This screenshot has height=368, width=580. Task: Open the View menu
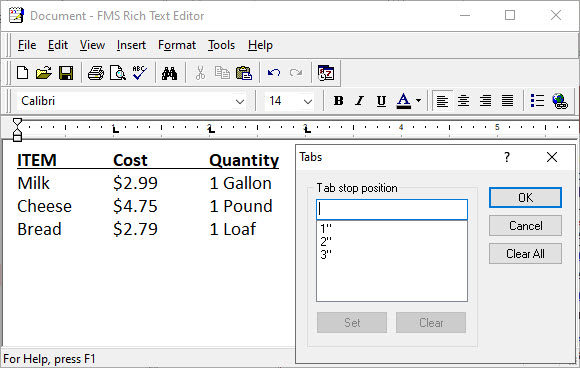click(92, 45)
